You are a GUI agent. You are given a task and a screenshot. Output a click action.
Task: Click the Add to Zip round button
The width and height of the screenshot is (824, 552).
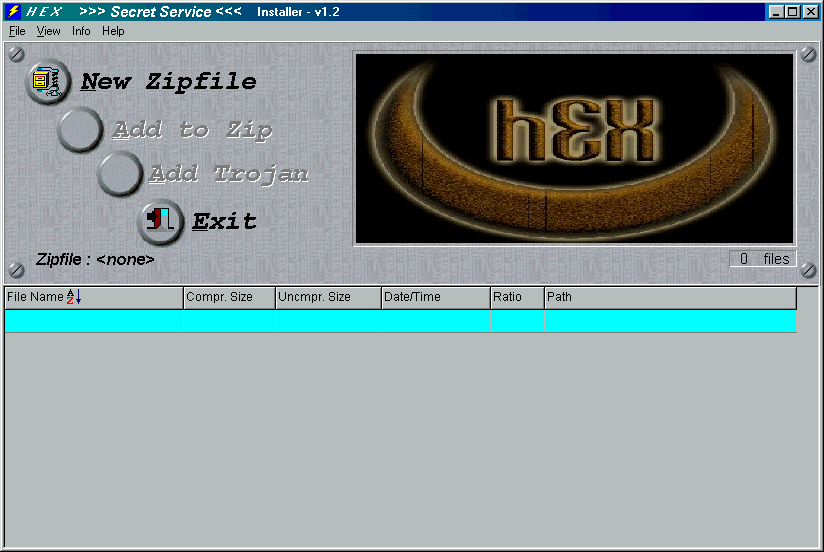[x=80, y=130]
